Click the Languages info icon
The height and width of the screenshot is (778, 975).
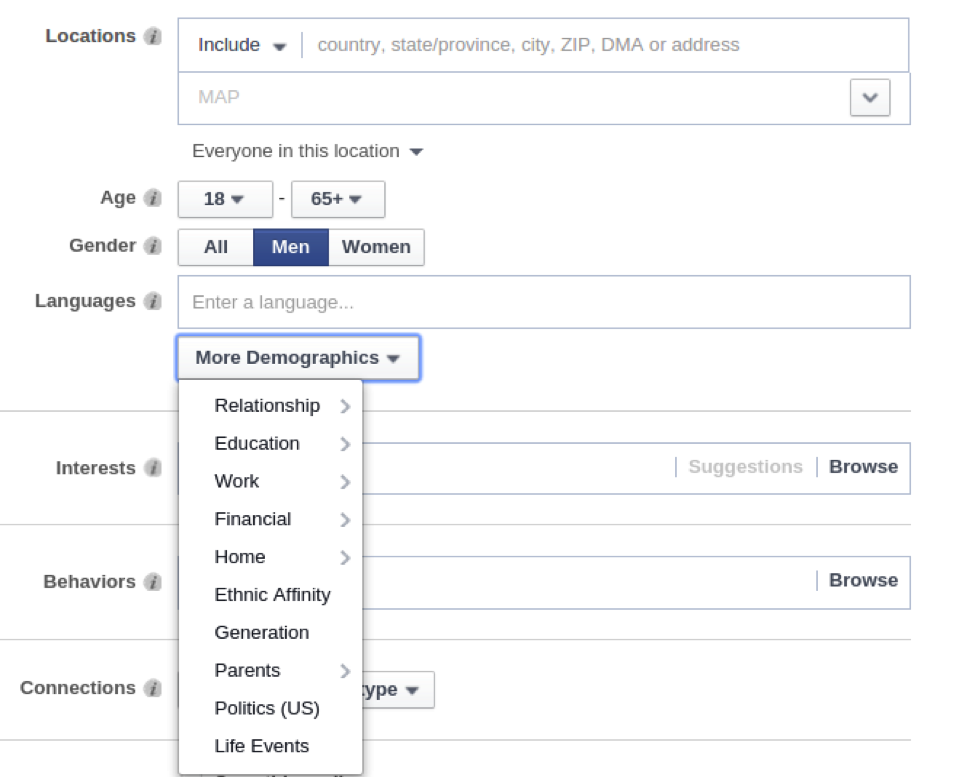click(x=155, y=301)
